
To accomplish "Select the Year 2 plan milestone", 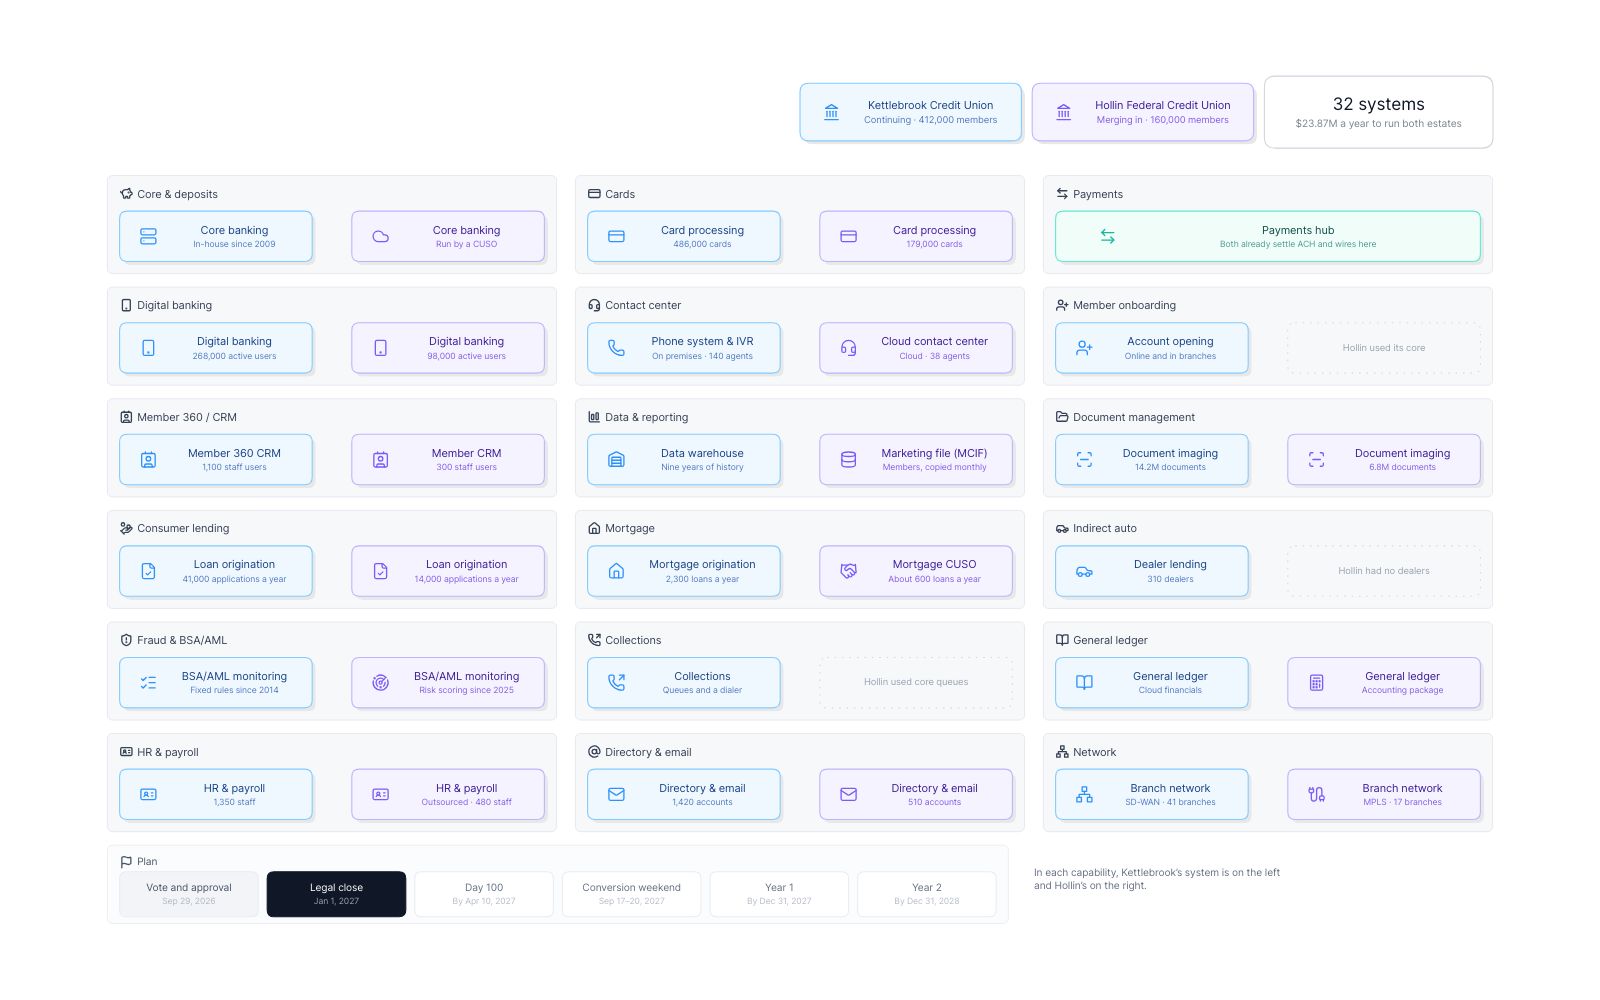I will [x=927, y=894].
